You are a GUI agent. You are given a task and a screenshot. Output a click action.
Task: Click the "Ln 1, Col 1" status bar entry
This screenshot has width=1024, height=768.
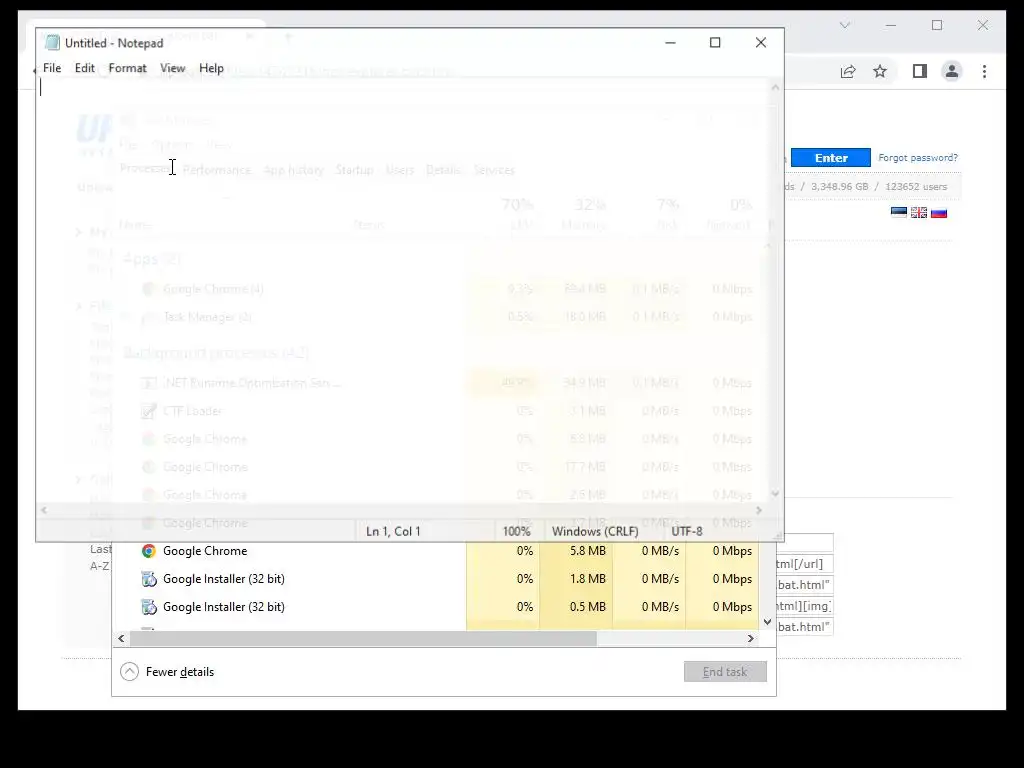393,531
